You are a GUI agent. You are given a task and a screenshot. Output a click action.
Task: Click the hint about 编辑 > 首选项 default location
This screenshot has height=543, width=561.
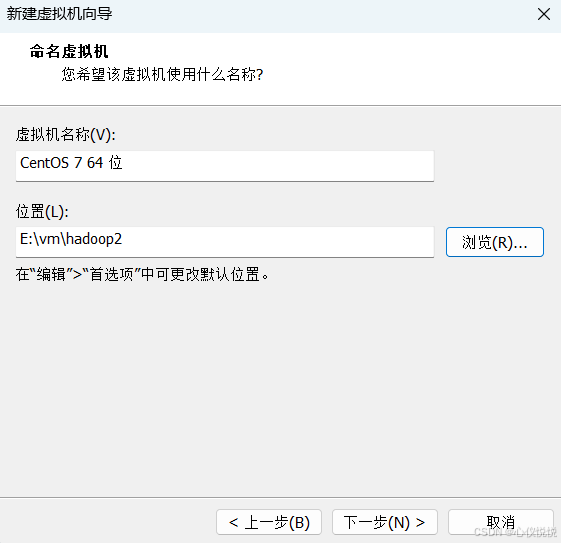(142, 274)
